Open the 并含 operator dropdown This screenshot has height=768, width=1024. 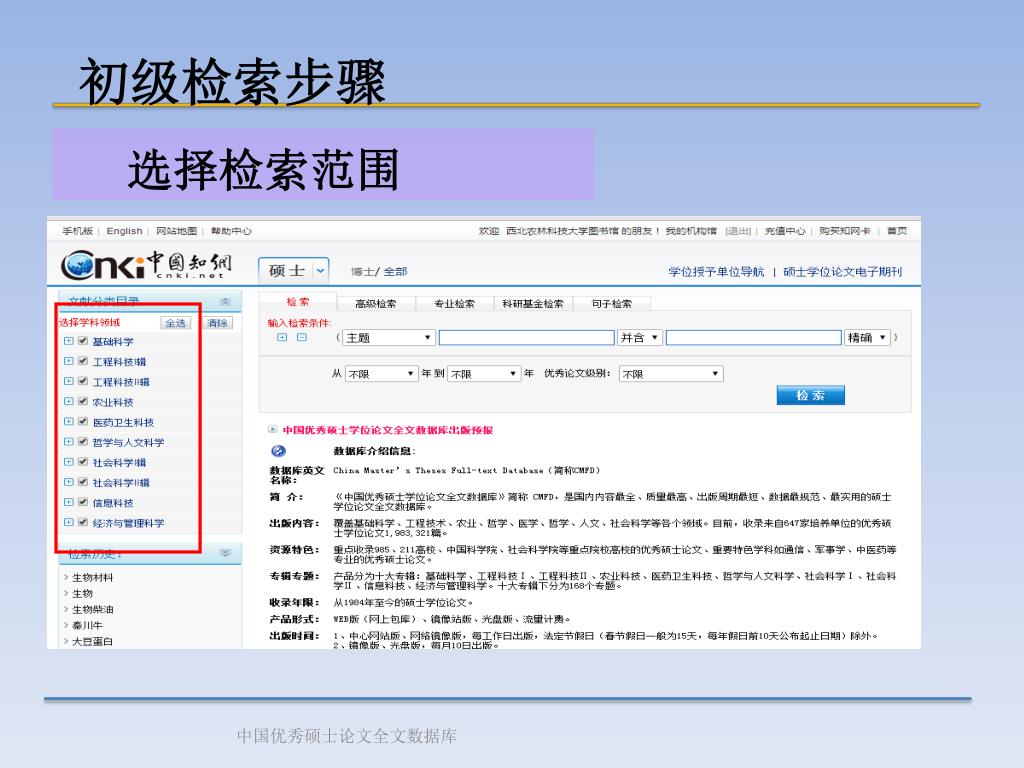[639, 338]
